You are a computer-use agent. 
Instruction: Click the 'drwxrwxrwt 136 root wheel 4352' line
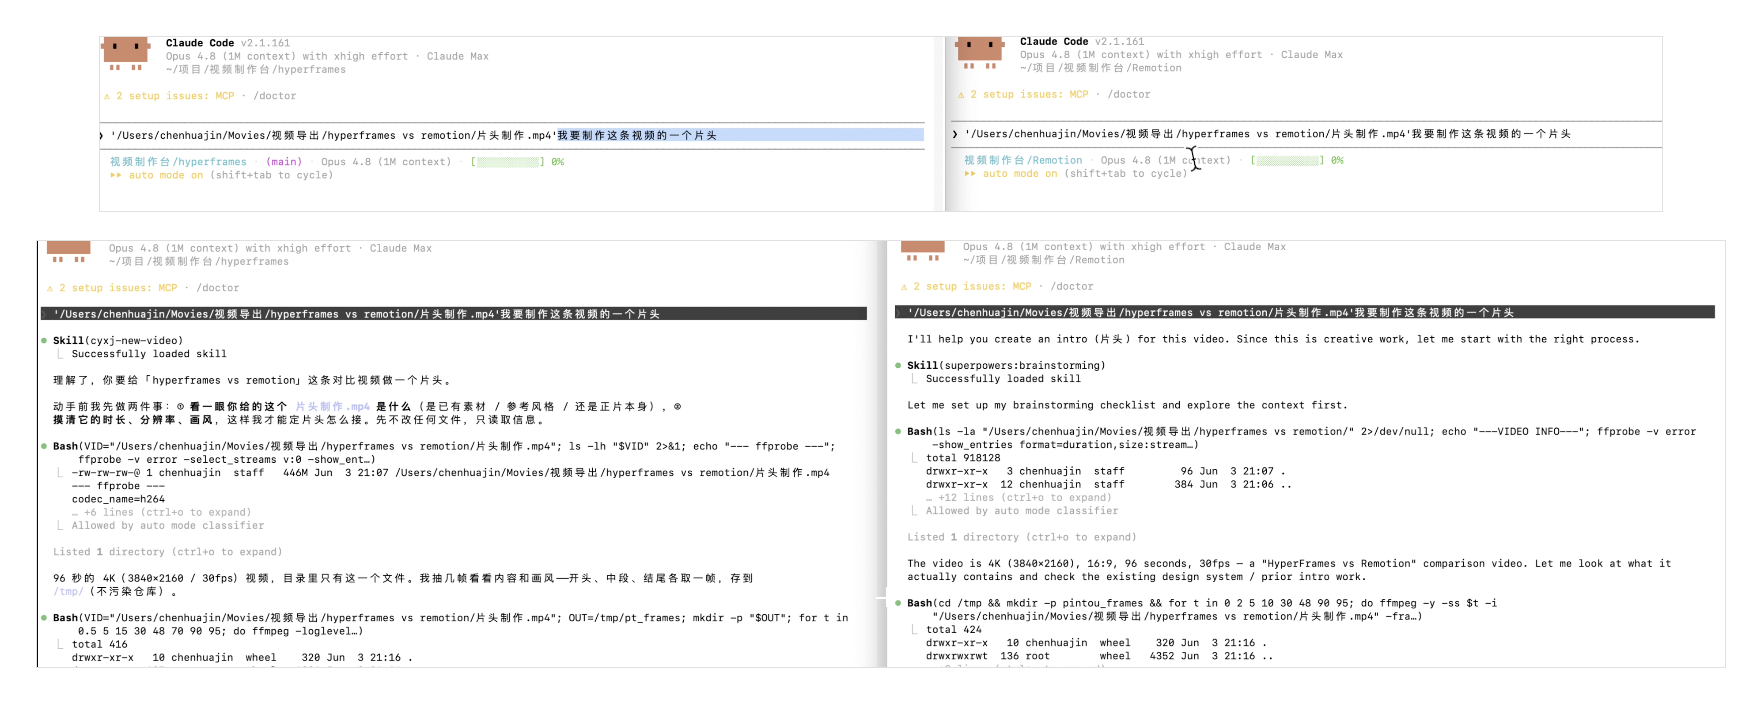(1100, 657)
